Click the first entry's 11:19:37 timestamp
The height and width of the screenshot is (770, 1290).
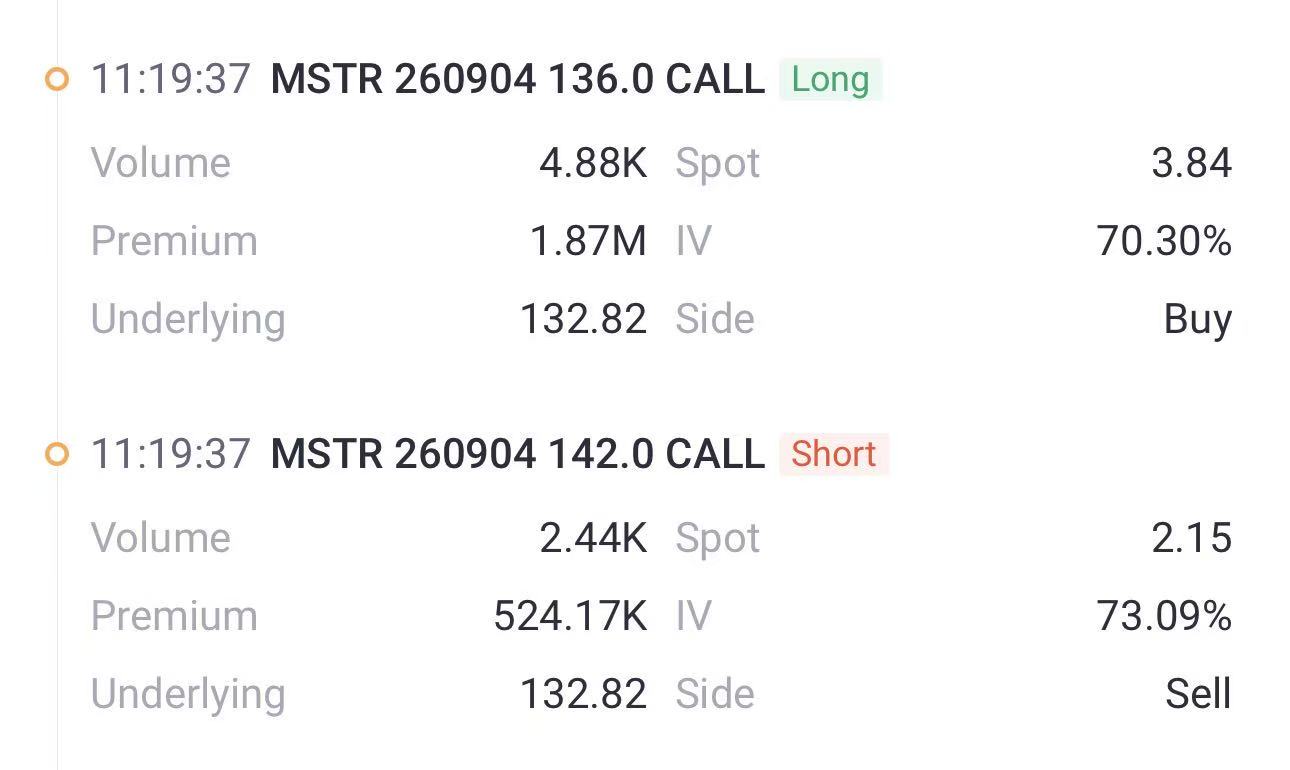[170, 79]
